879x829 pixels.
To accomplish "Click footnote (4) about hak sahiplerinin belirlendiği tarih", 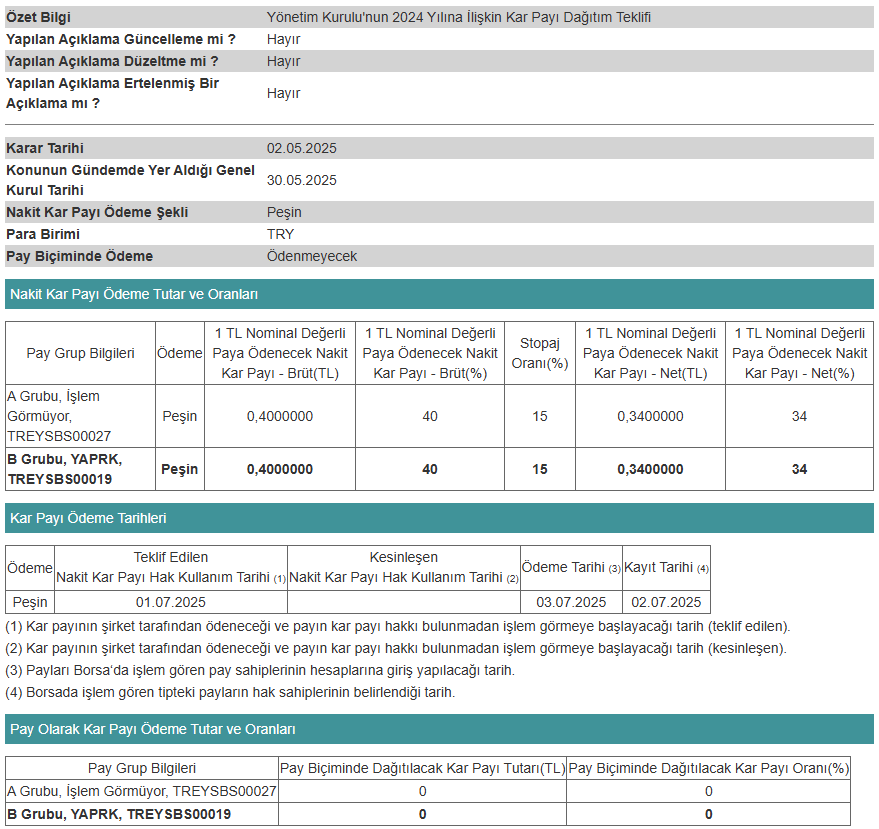I will (230, 692).
